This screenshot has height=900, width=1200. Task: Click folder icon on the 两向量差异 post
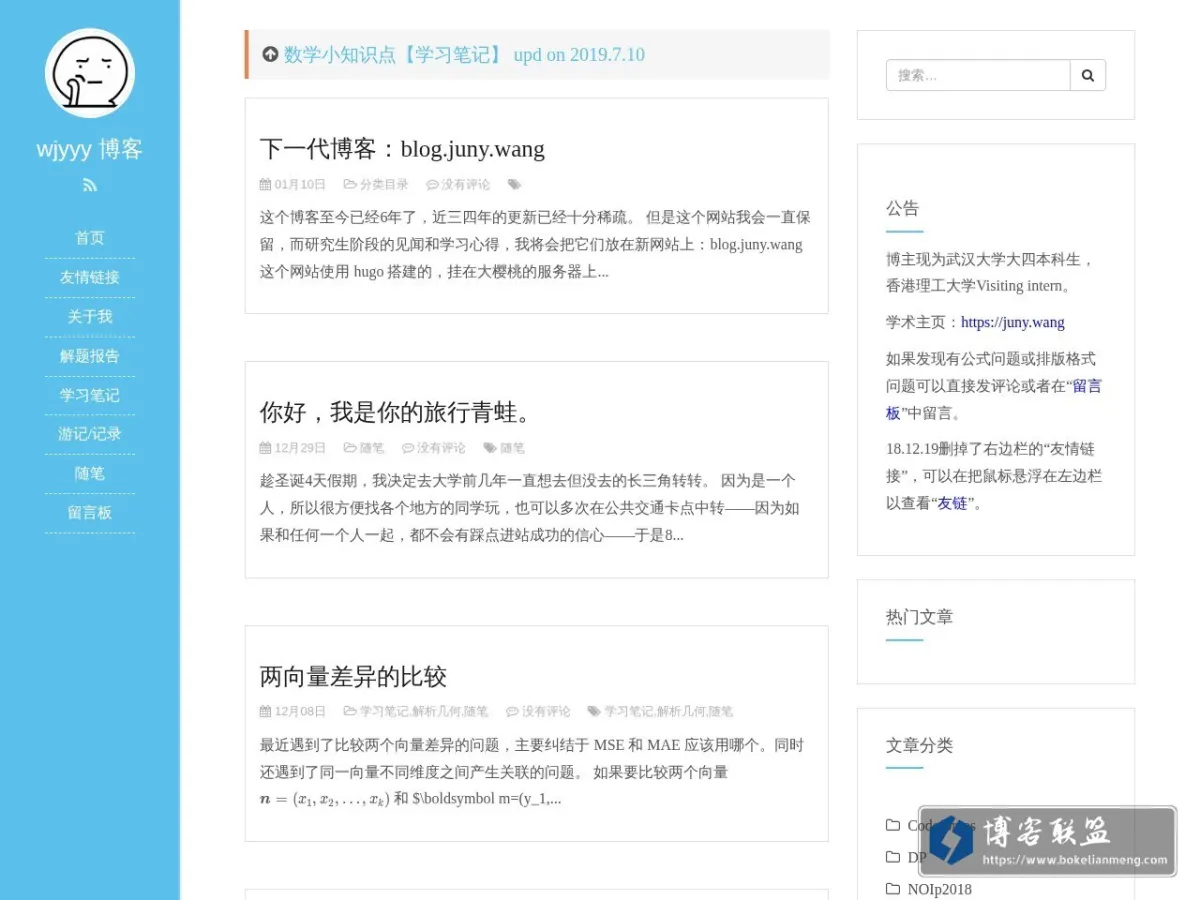point(350,712)
